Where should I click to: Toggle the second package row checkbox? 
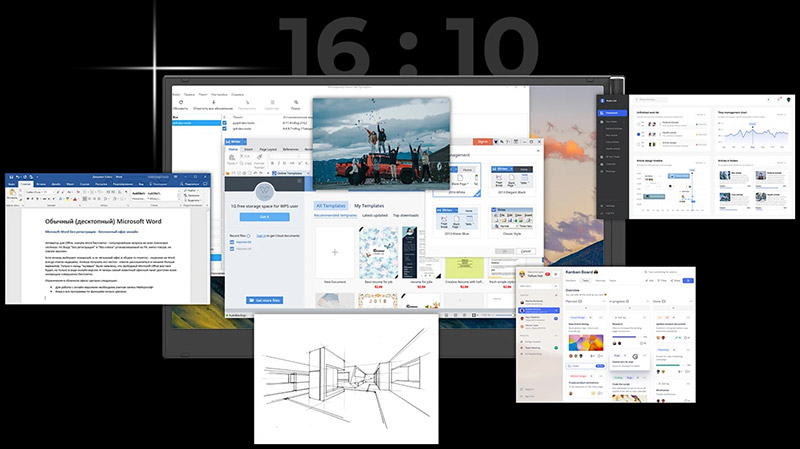click(224, 129)
